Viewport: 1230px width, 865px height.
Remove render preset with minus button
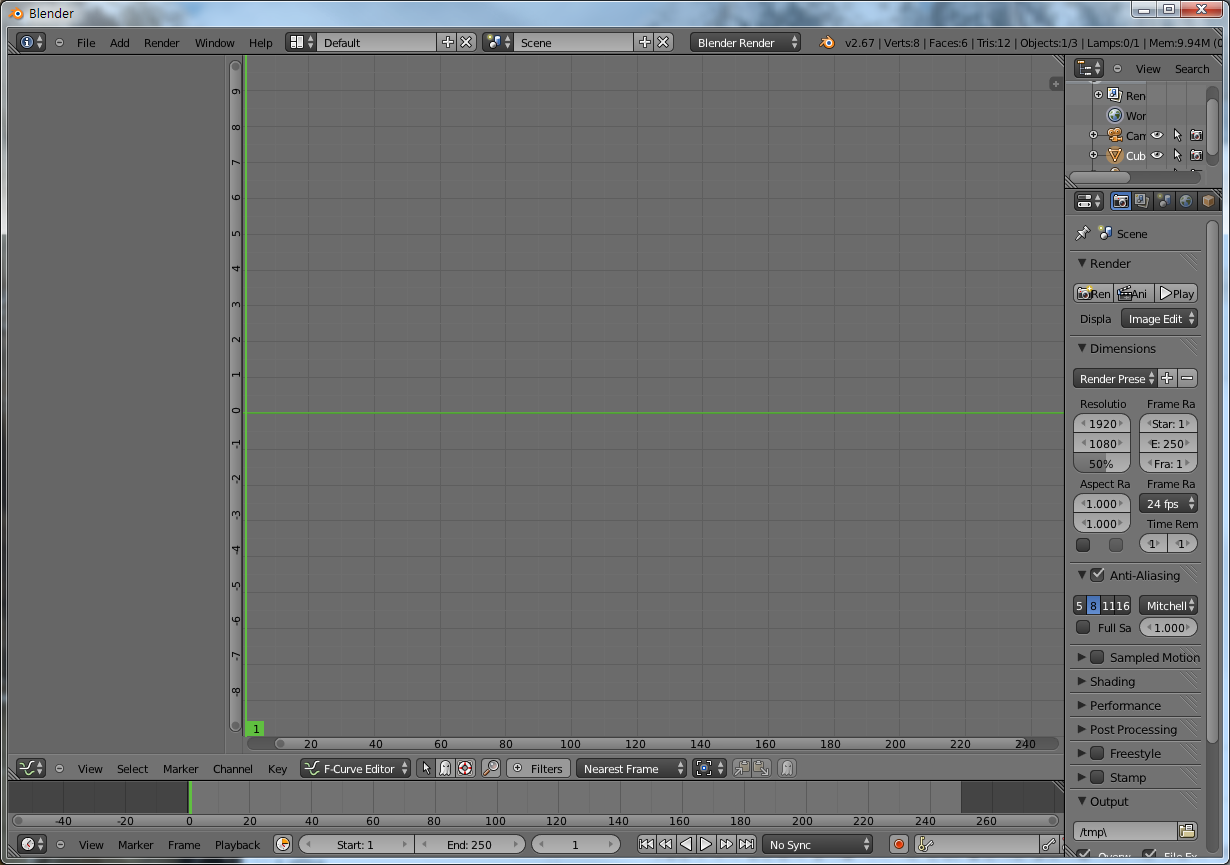tap(1187, 378)
